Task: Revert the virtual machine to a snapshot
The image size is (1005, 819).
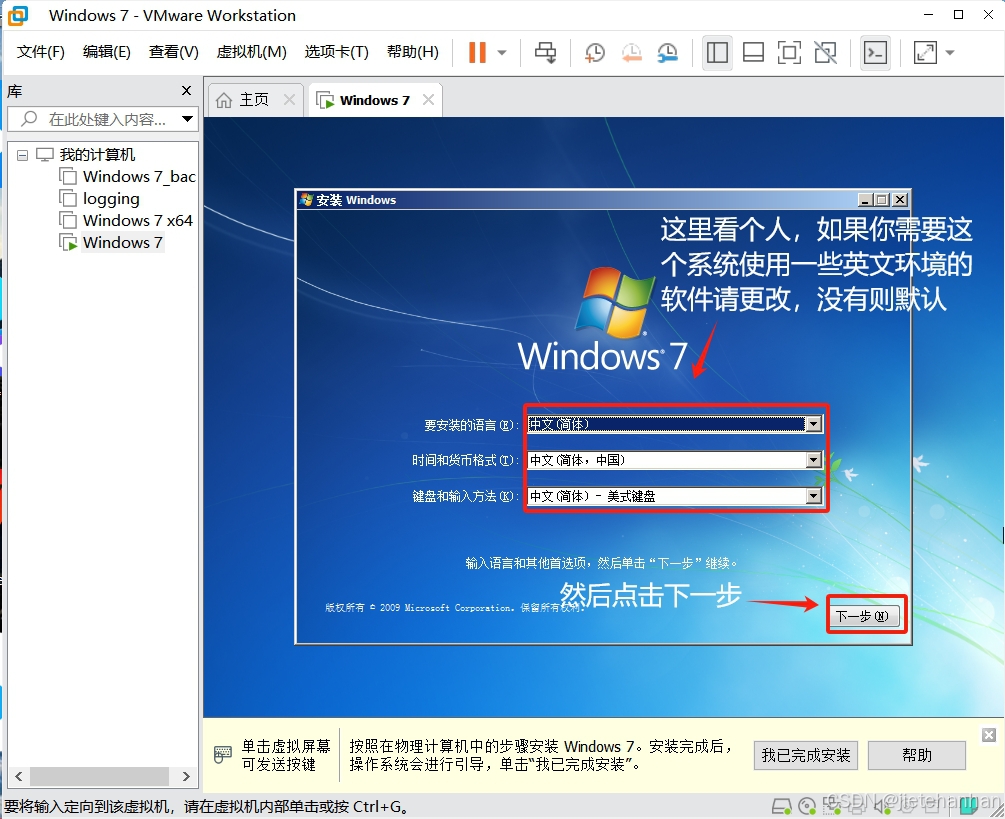Action: (x=631, y=53)
